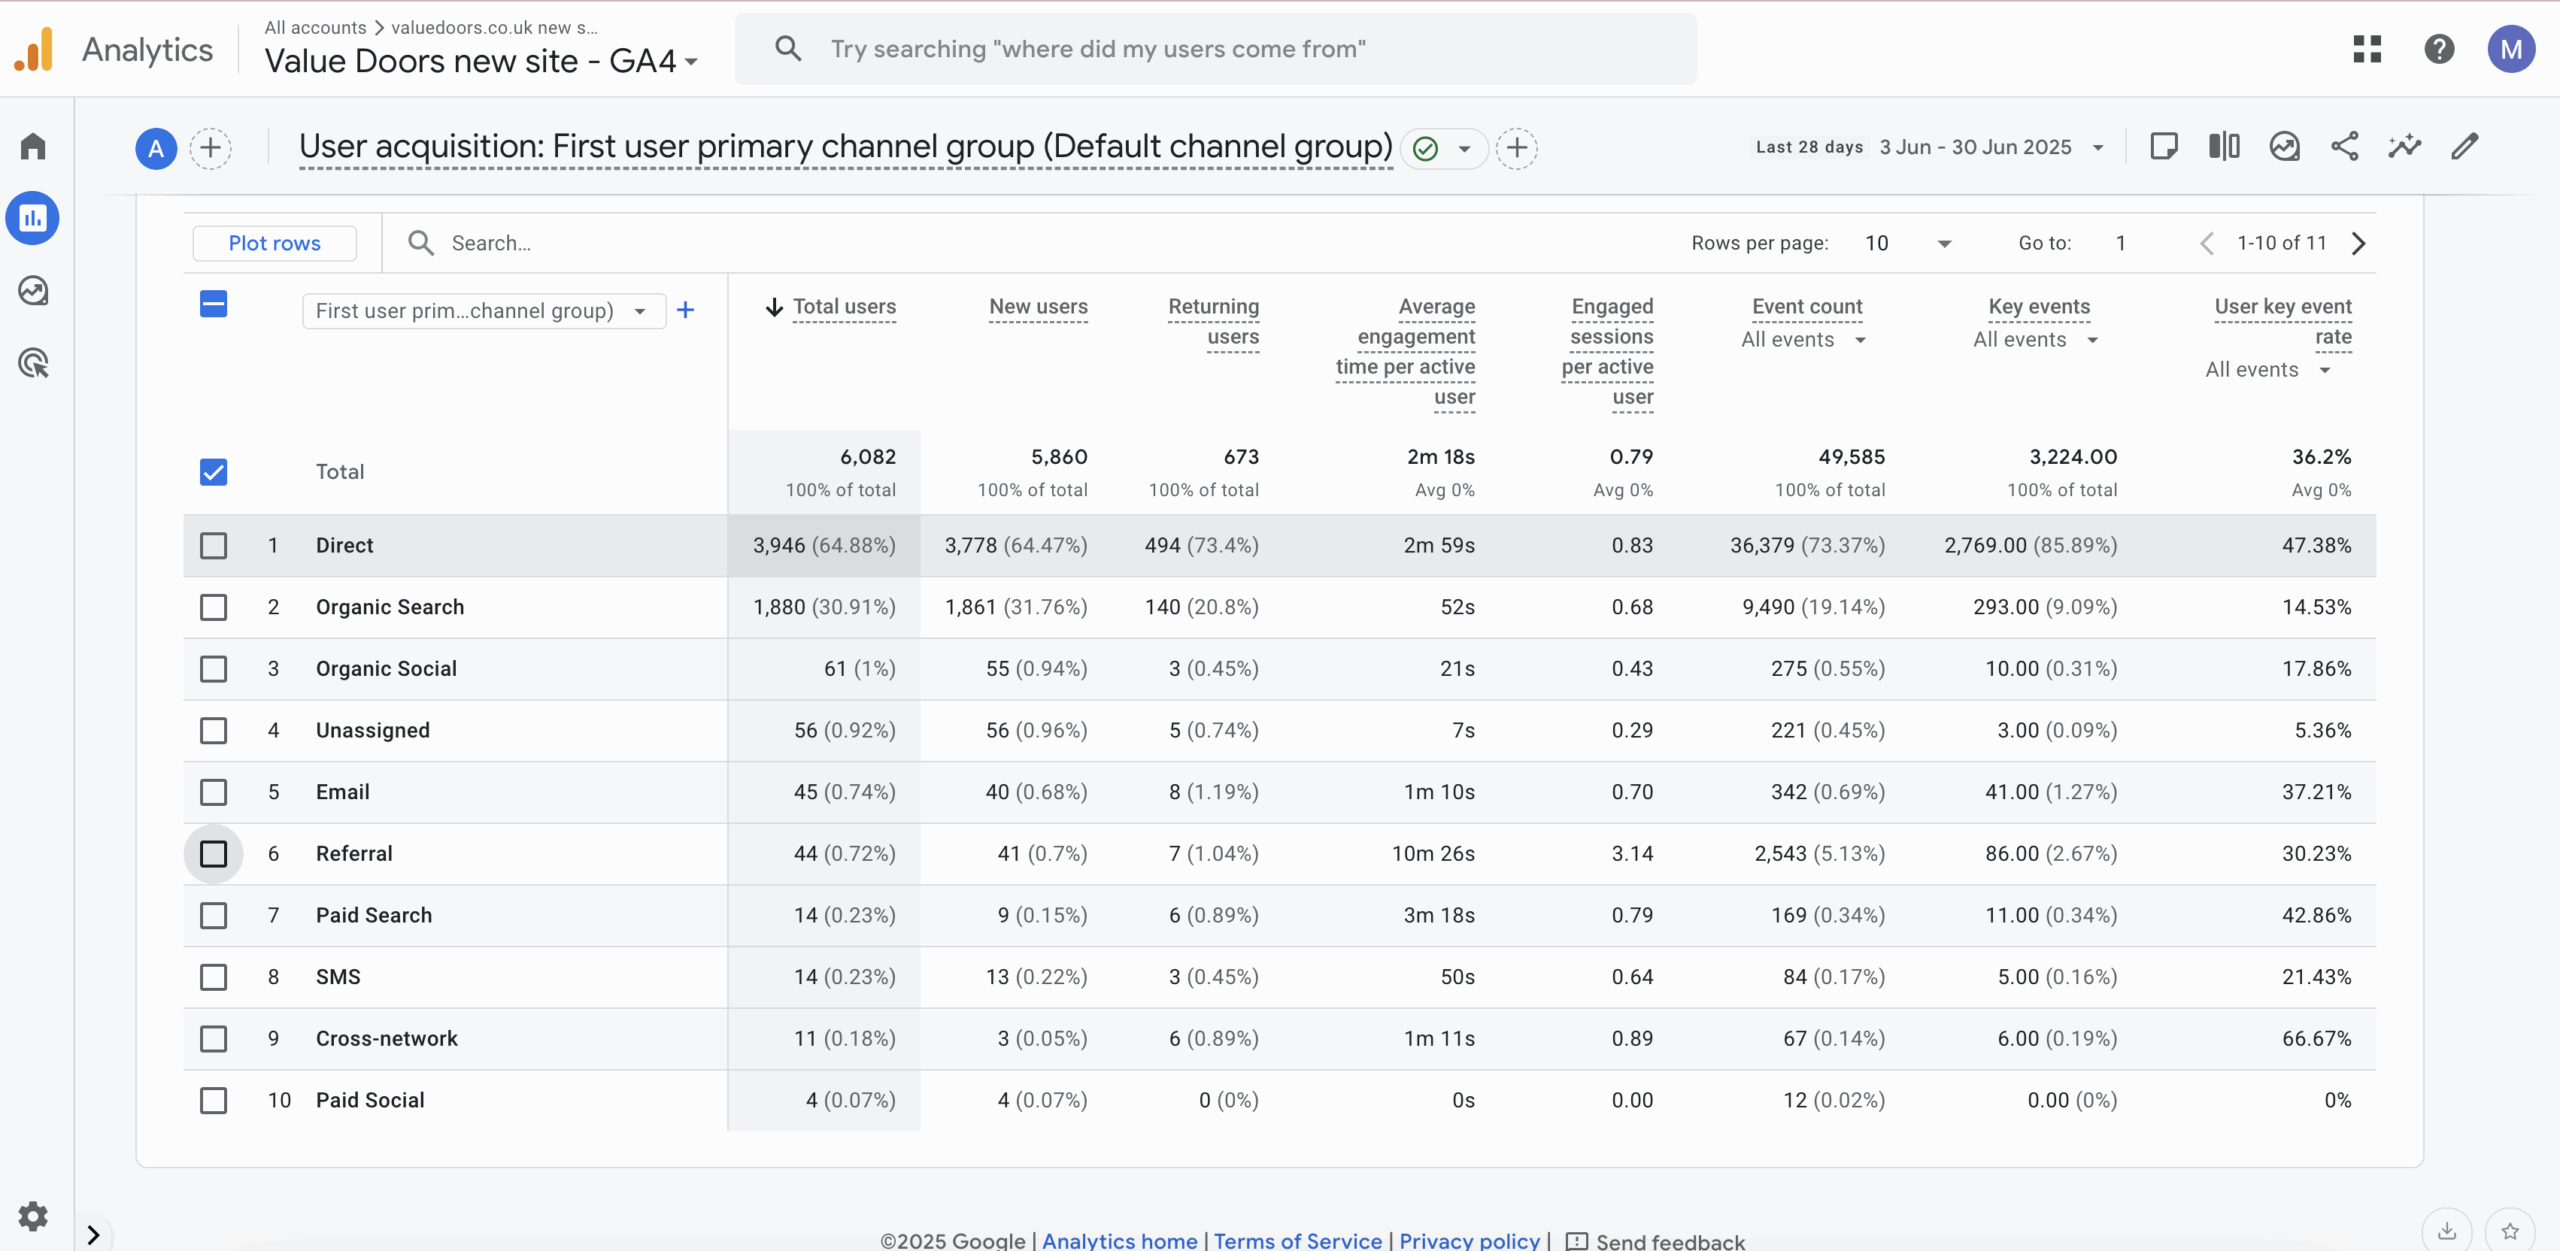Check the Organic Search row checkbox
The width and height of the screenshot is (2560, 1251).
pyautogui.click(x=213, y=607)
